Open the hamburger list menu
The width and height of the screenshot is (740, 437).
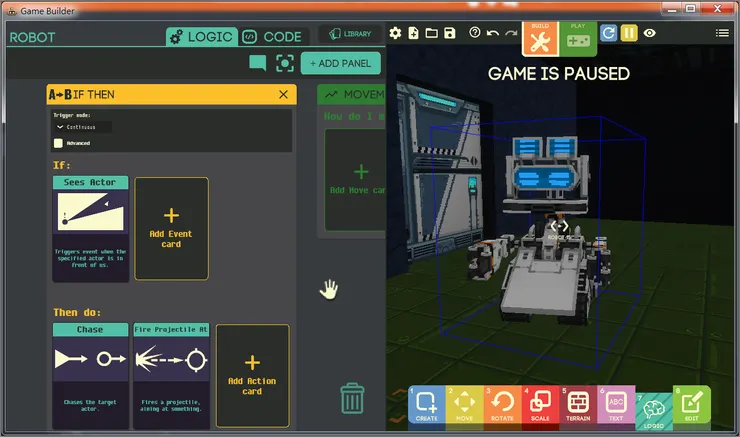pyautogui.click(x=722, y=33)
